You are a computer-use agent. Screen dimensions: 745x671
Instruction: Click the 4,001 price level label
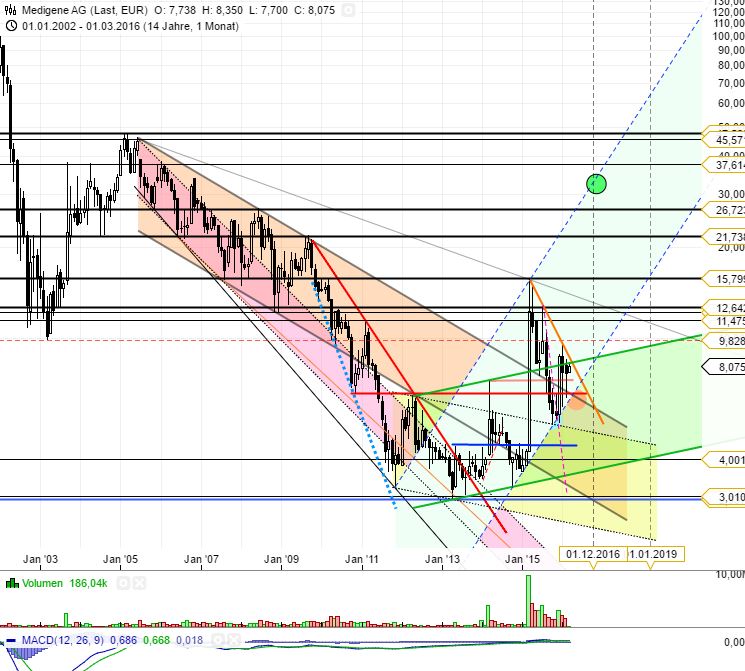click(x=725, y=460)
